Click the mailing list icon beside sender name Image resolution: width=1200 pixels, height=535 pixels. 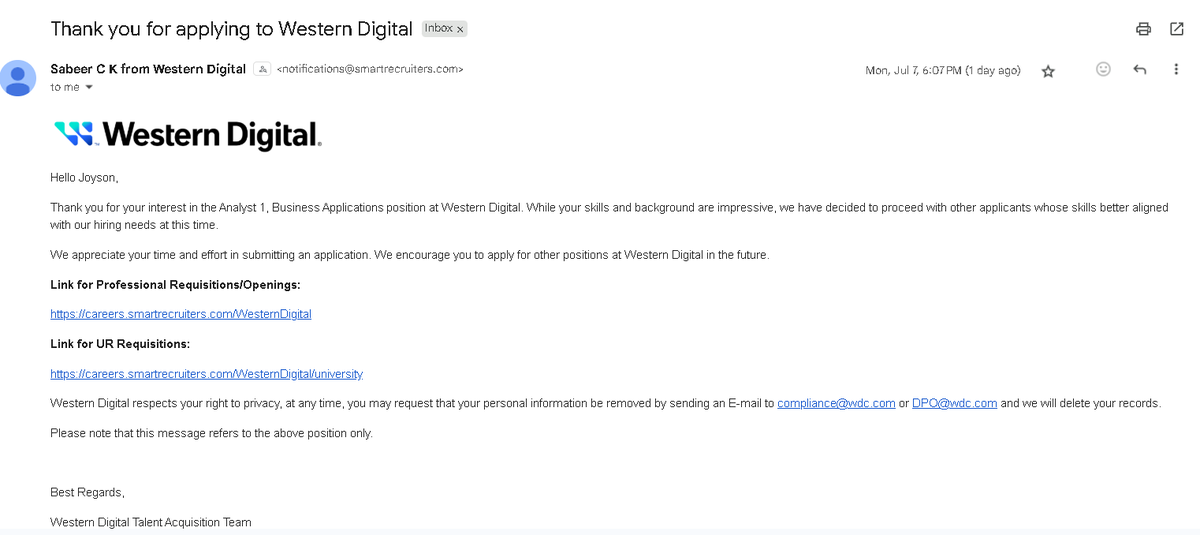coord(262,69)
